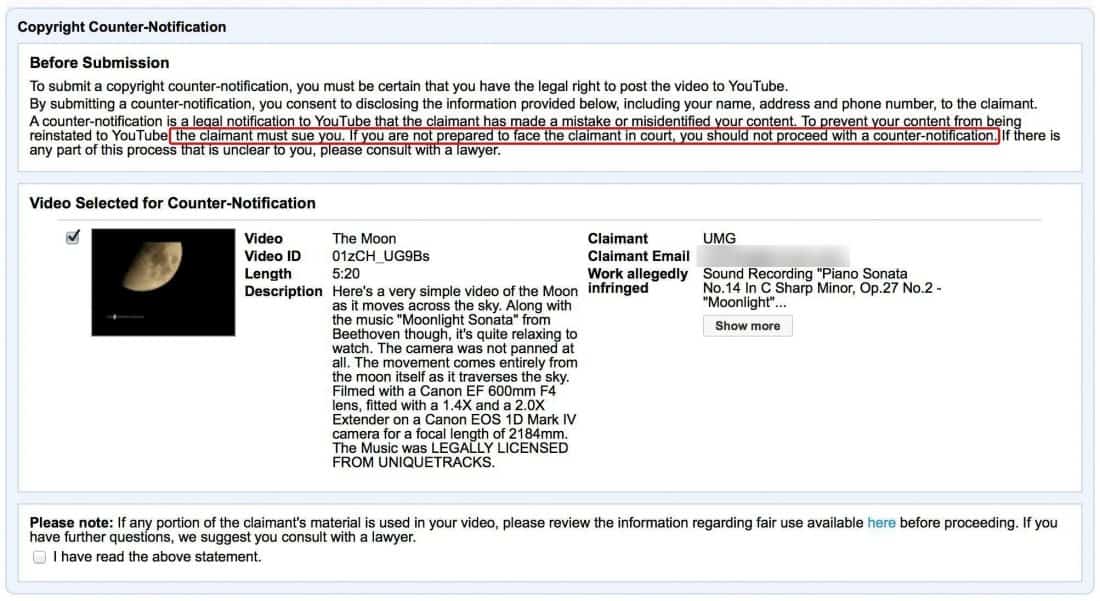Expand details with Show more button
The image size is (1100, 601).
coord(747,326)
